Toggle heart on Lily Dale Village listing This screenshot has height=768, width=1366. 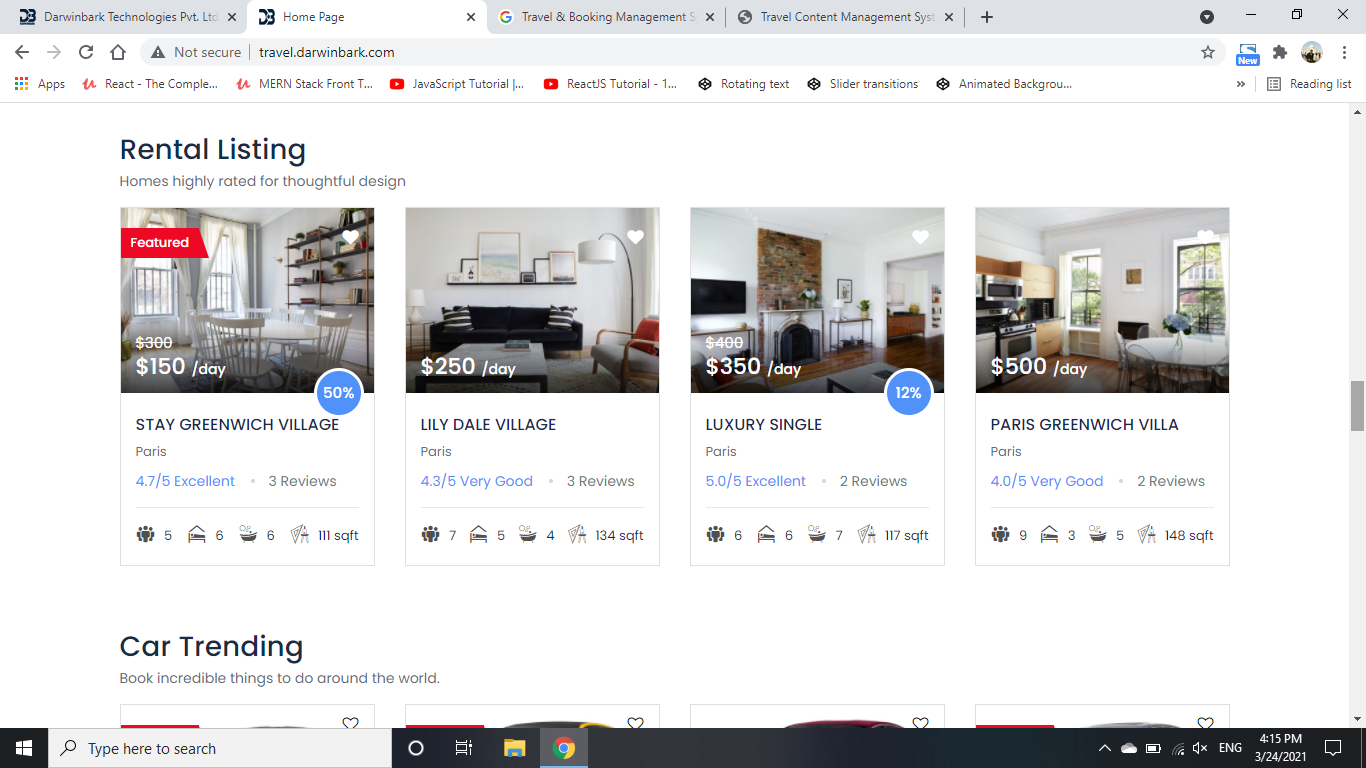[635, 237]
